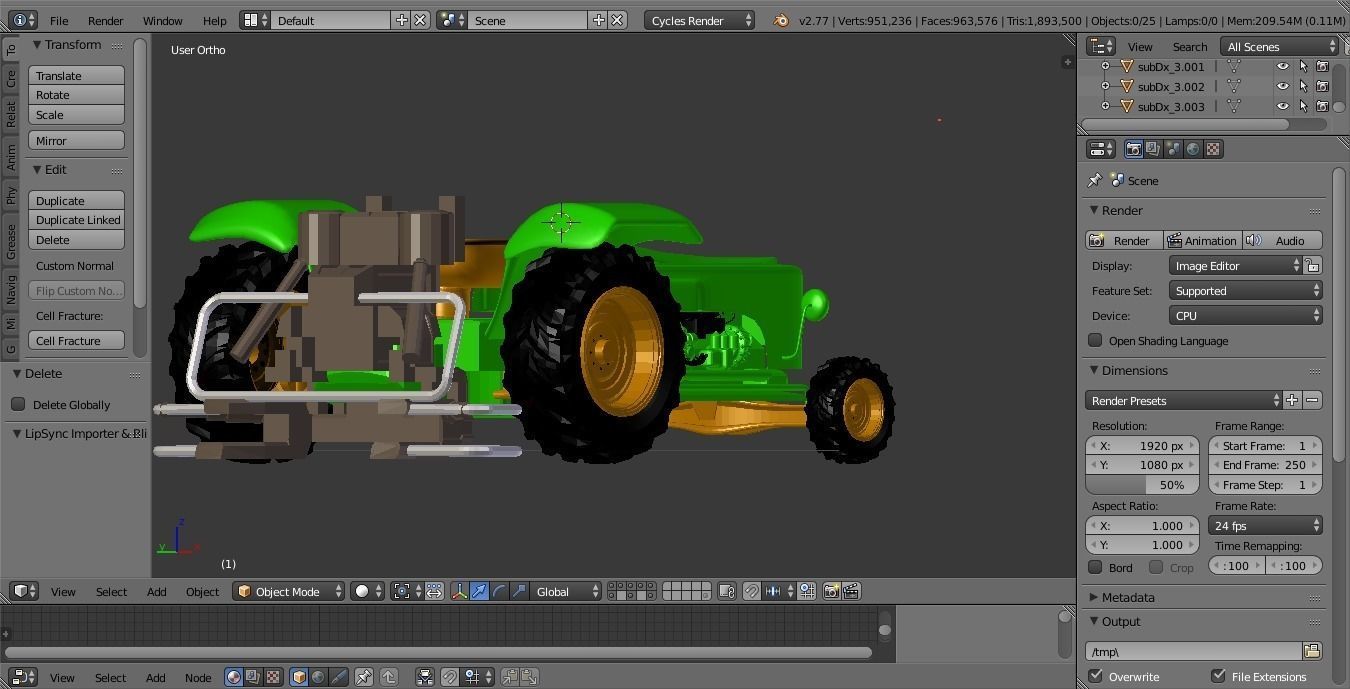This screenshot has width=1350, height=689.
Task: Hide subDx_3.001 with its eye icon
Action: click(x=1282, y=66)
